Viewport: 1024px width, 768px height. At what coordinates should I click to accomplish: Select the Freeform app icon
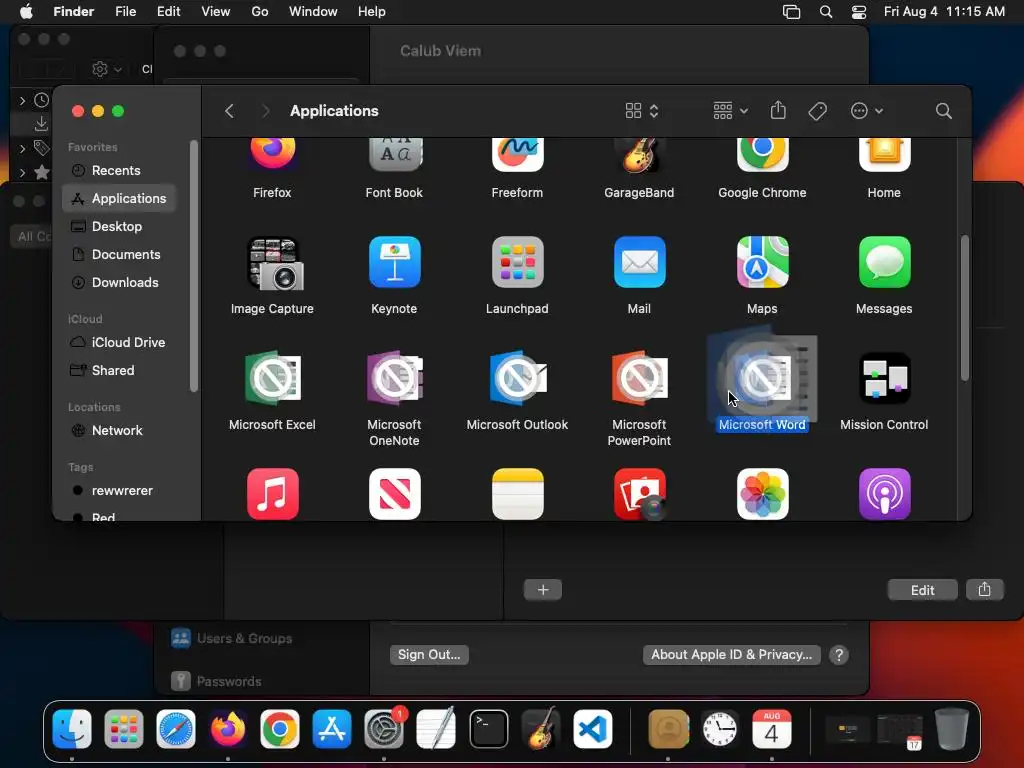[517, 155]
